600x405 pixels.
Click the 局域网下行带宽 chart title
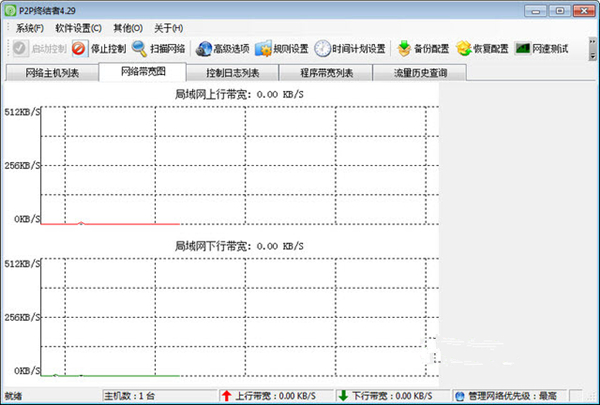click(239, 246)
